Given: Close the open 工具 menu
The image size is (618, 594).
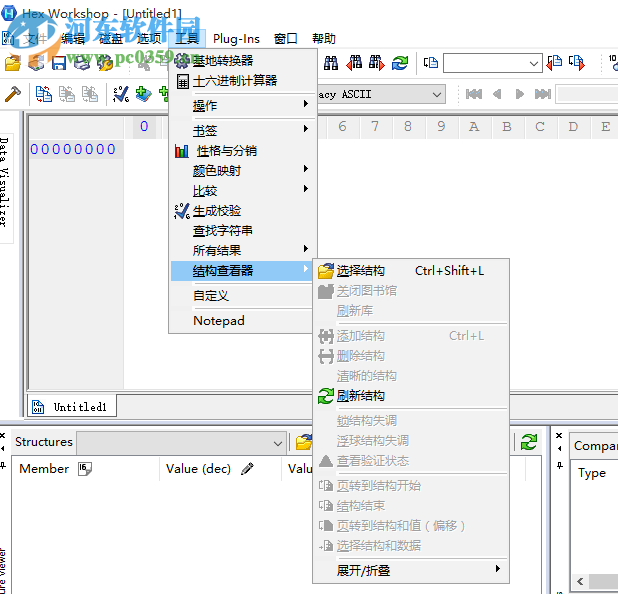Looking at the screenshot, I should 187,39.
